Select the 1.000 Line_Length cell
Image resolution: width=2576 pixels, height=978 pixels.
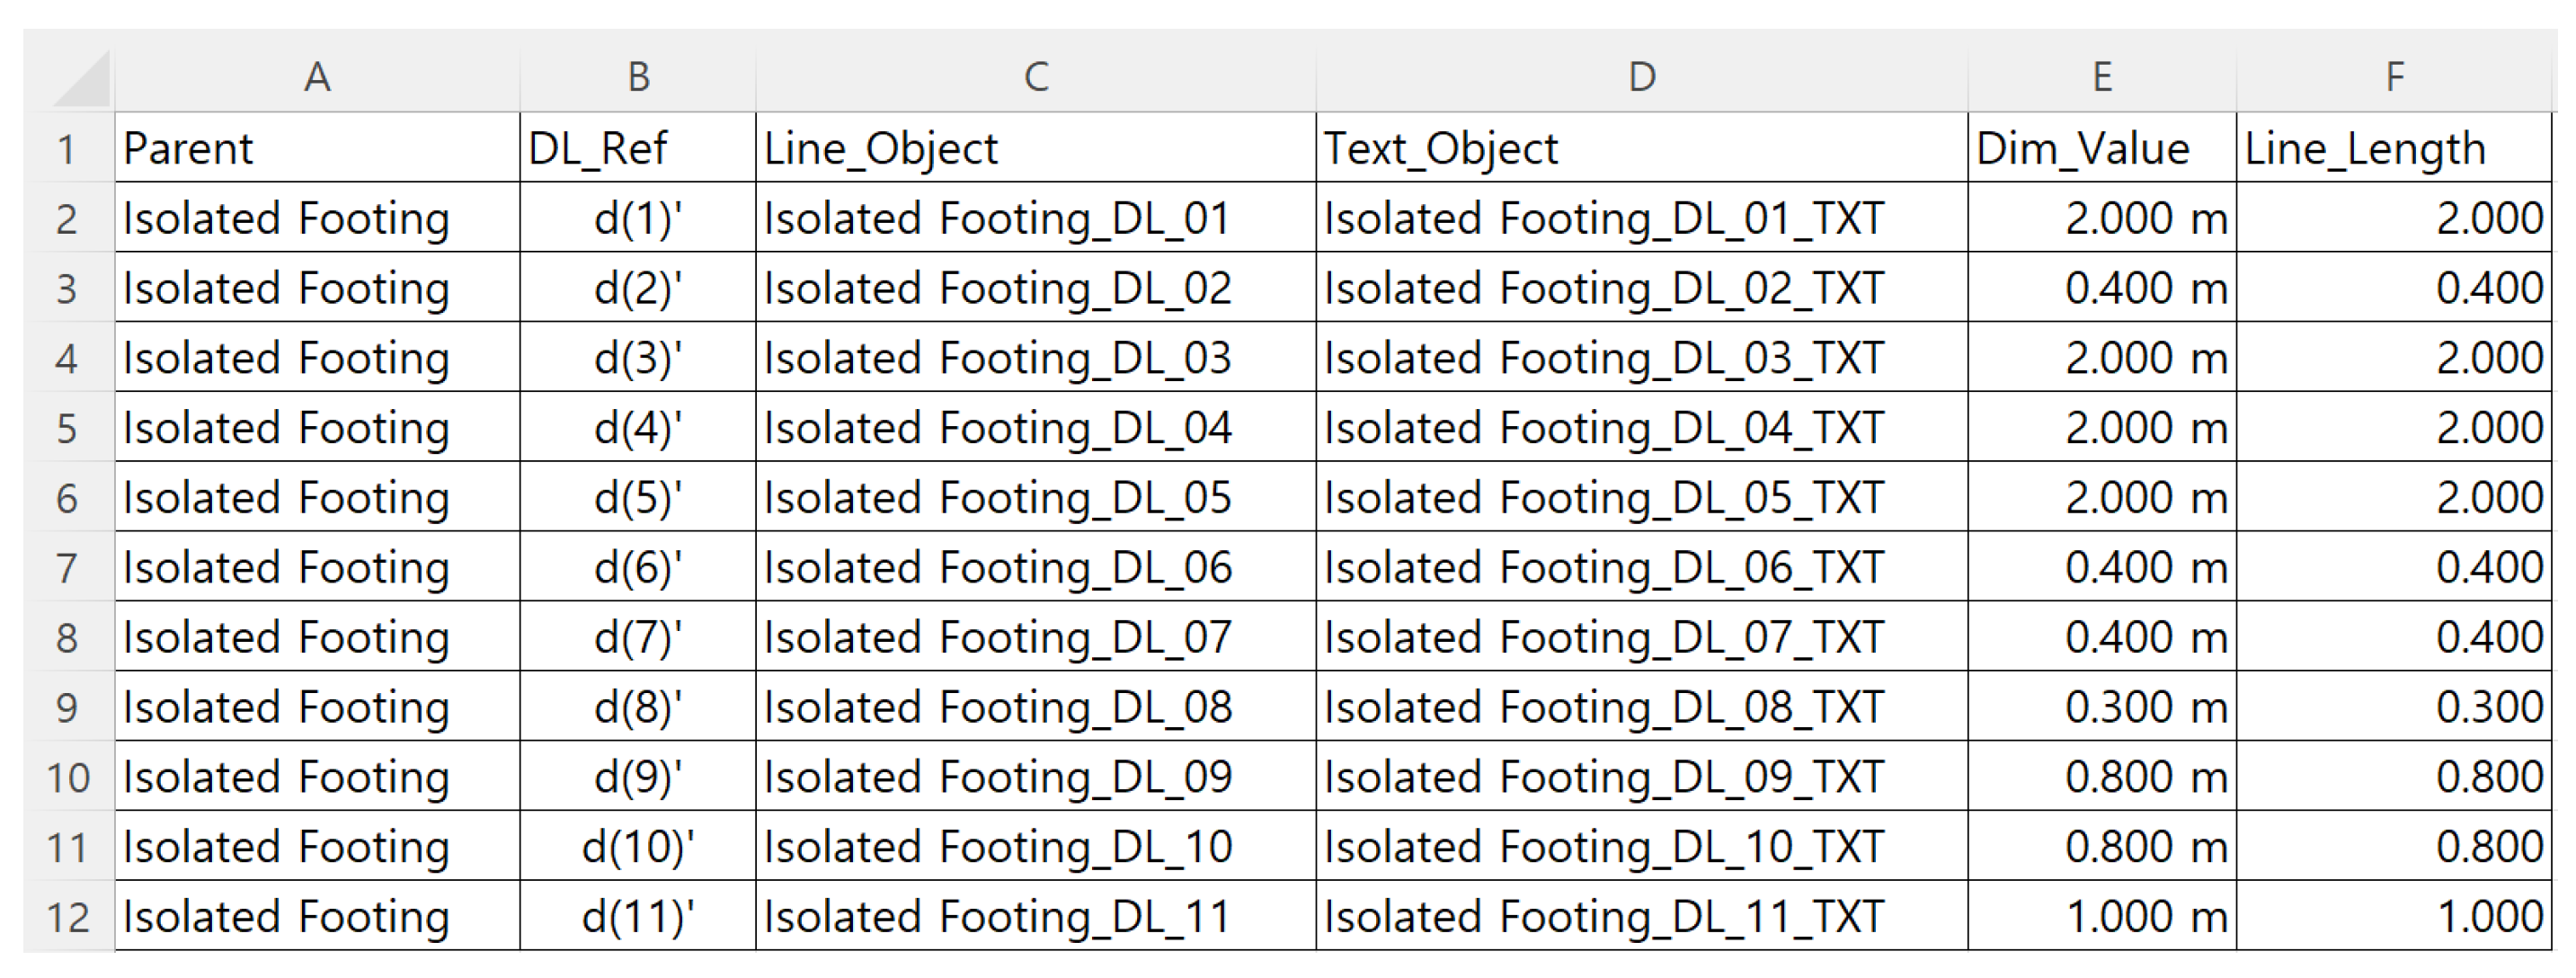pyautogui.click(x=2394, y=917)
